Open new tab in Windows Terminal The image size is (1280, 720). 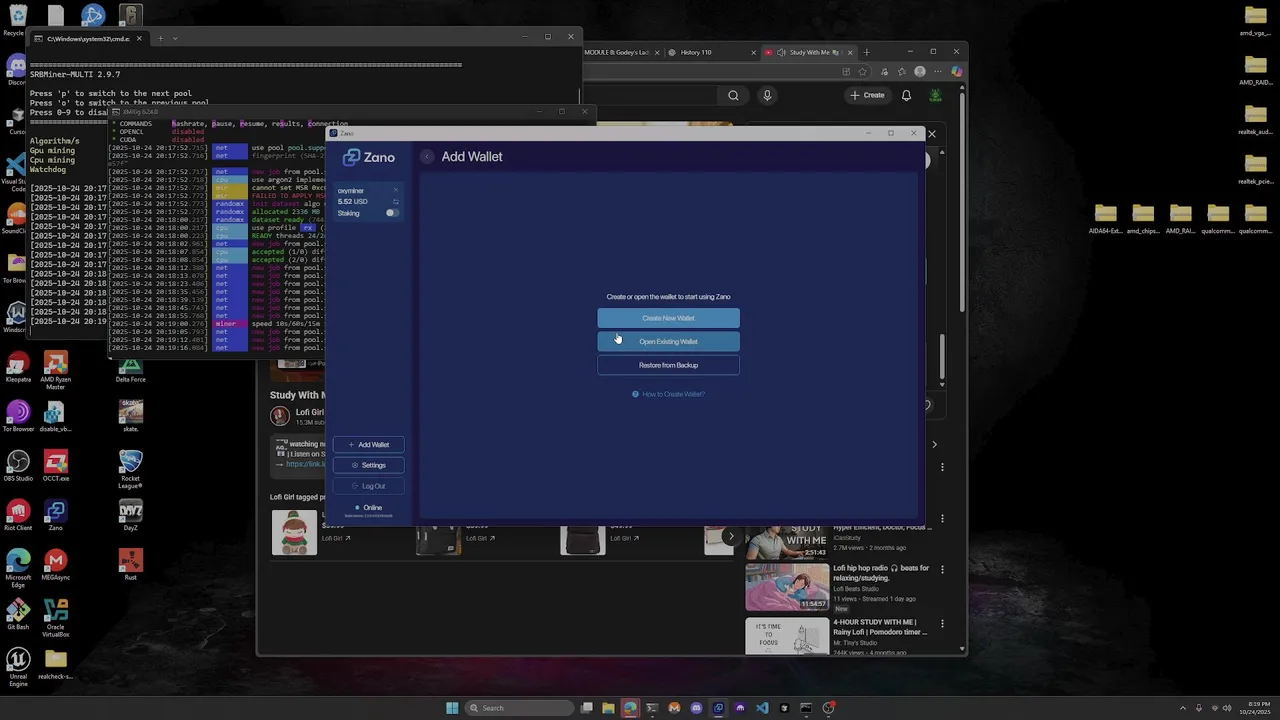[x=160, y=38]
